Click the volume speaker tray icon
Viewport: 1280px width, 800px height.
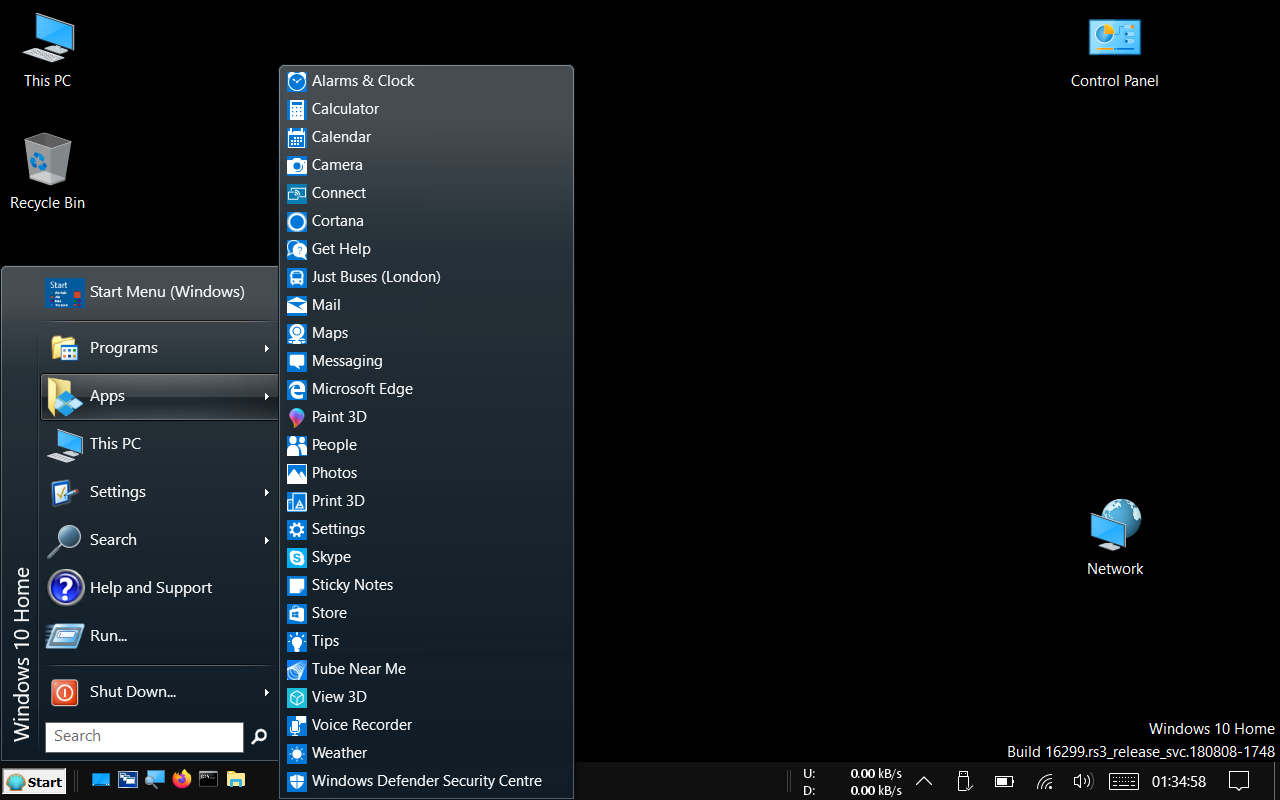[1082, 781]
